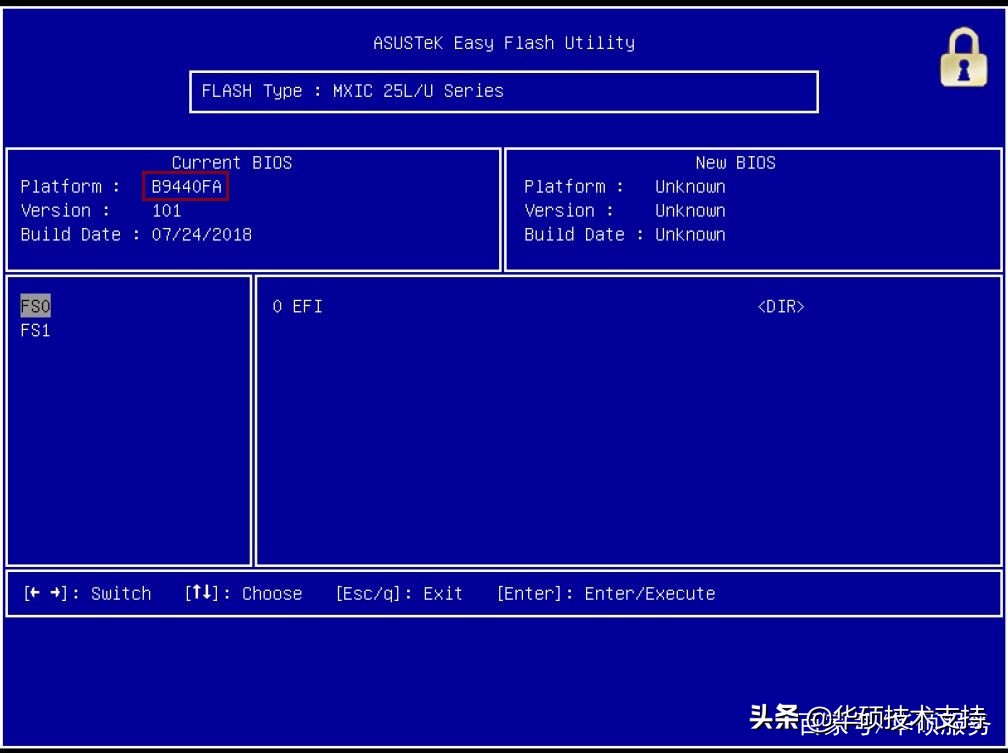Viewport: 1008px width, 753px height.
Task: Click the up-down arrows Choose hint
Action: point(243,593)
